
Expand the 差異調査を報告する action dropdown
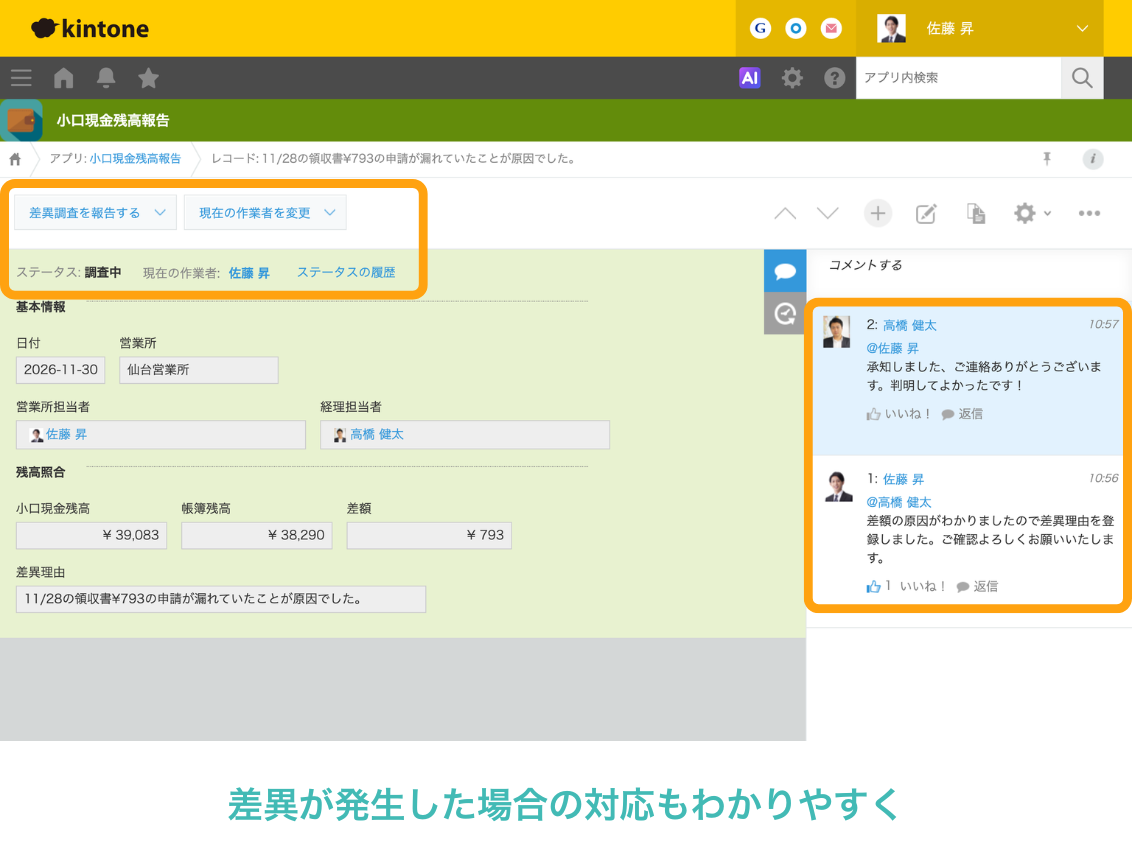[x=95, y=212]
